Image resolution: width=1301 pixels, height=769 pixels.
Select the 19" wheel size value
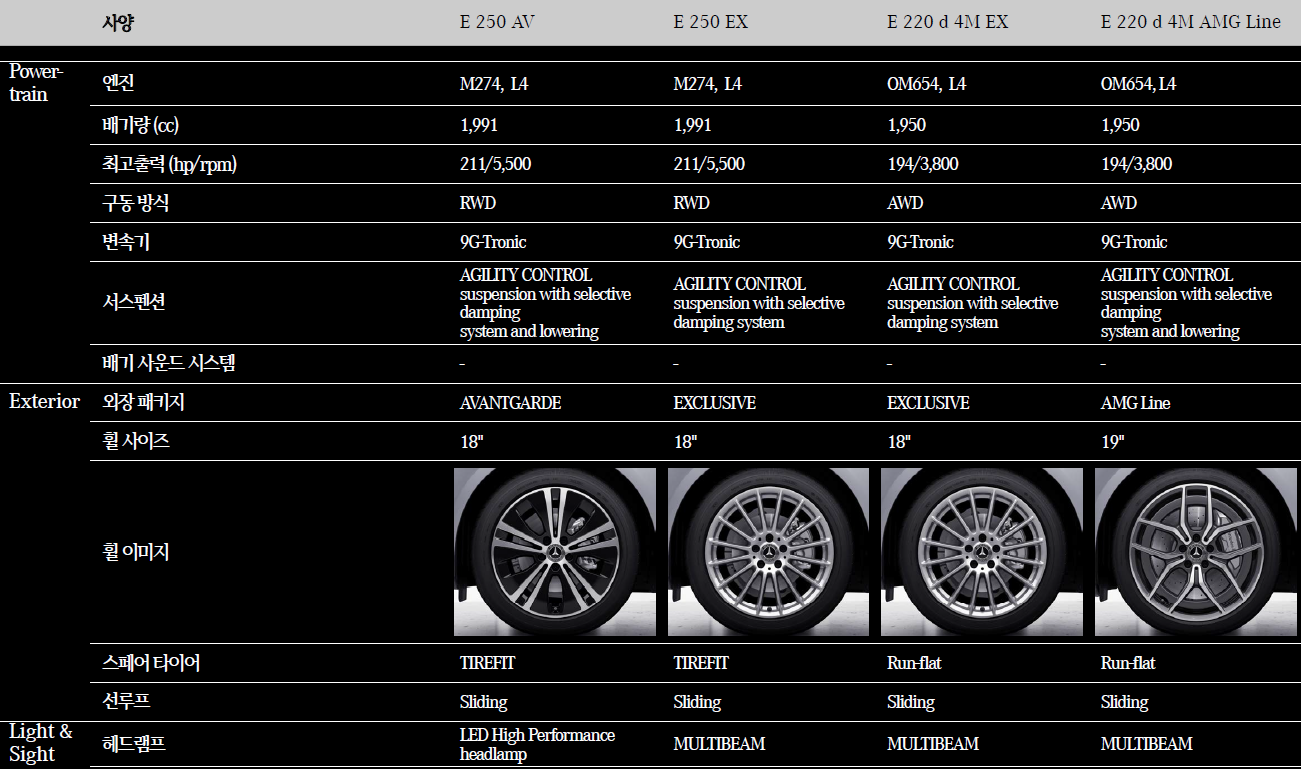click(x=1112, y=442)
